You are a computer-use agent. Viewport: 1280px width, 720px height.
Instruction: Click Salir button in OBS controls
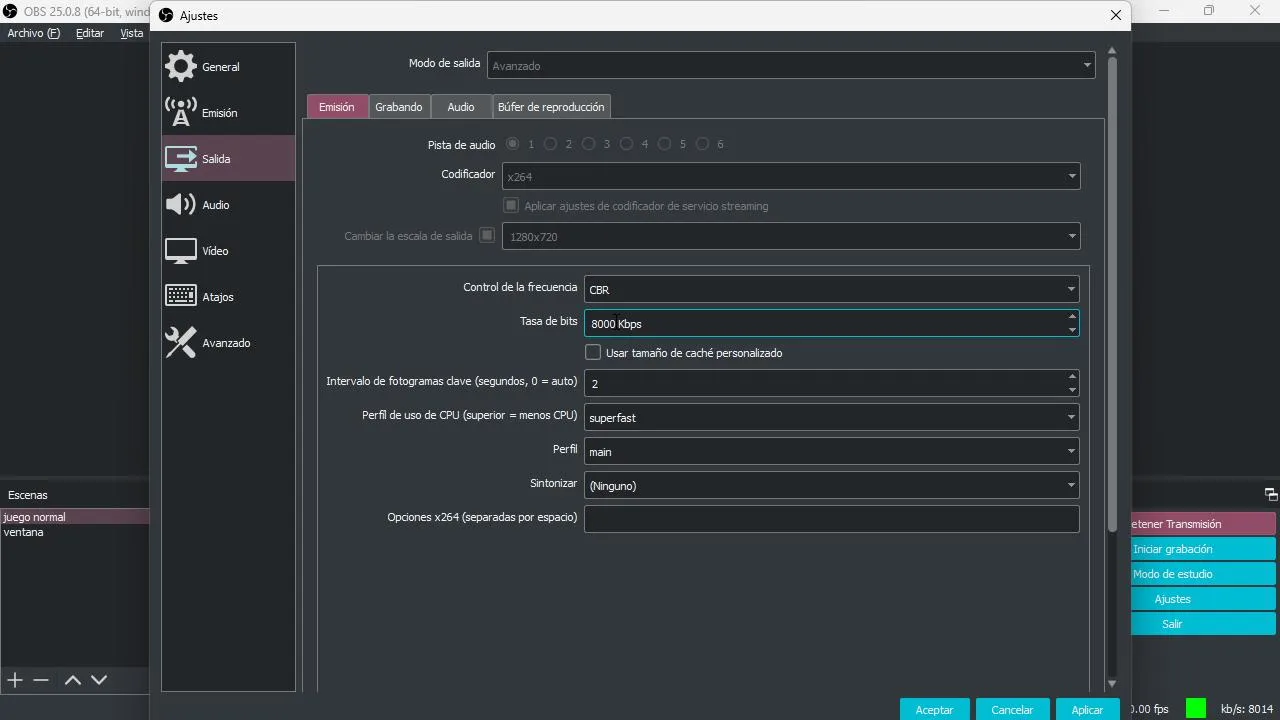[1203, 624]
